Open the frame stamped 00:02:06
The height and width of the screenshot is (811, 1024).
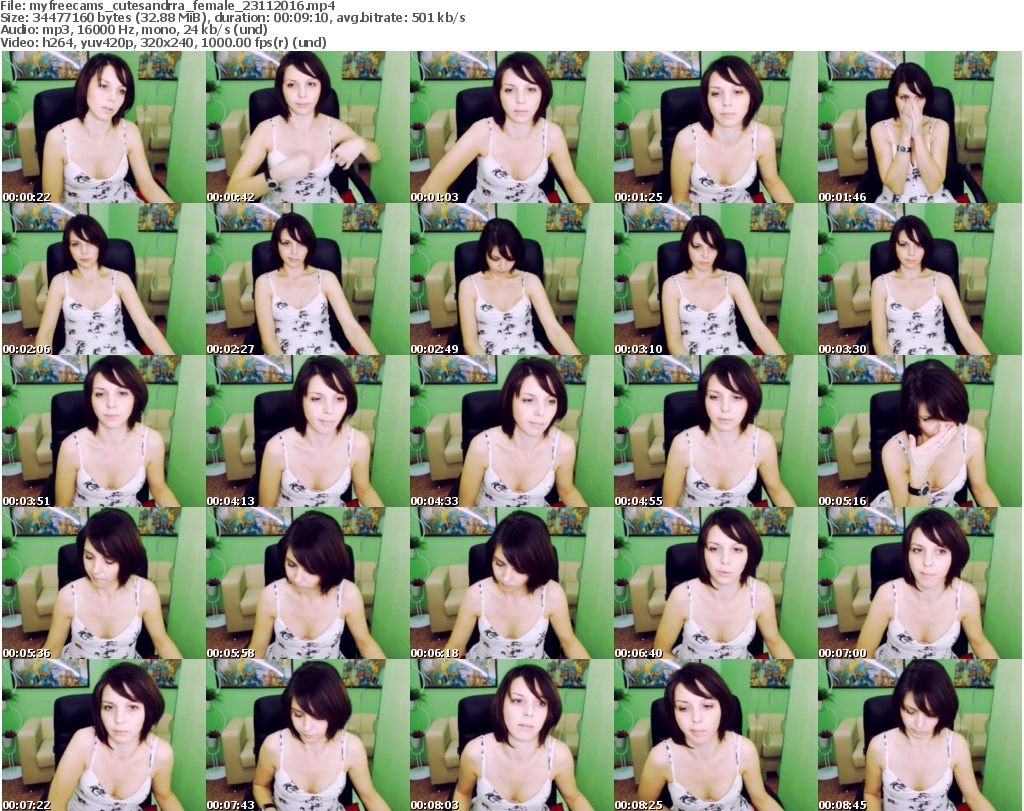[x=103, y=279]
